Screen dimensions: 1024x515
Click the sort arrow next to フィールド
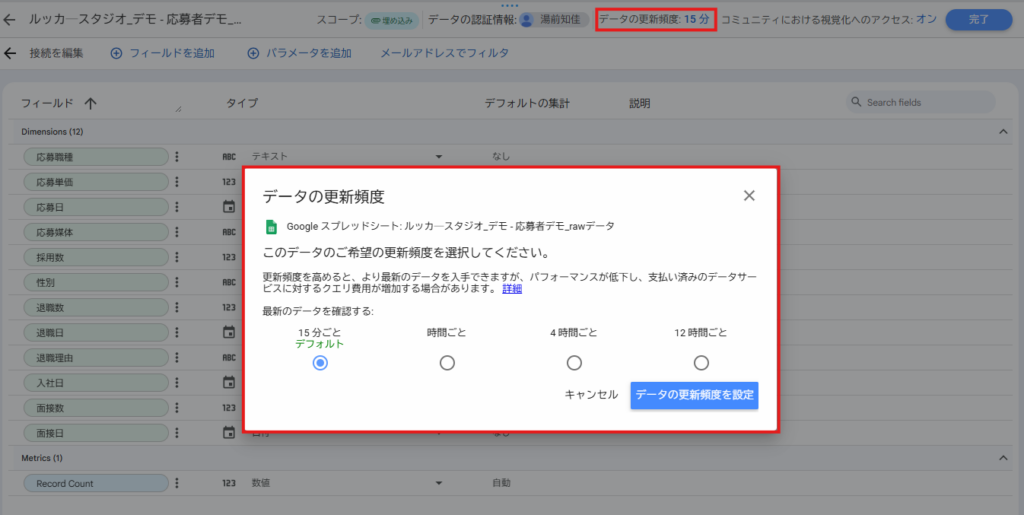(x=91, y=103)
